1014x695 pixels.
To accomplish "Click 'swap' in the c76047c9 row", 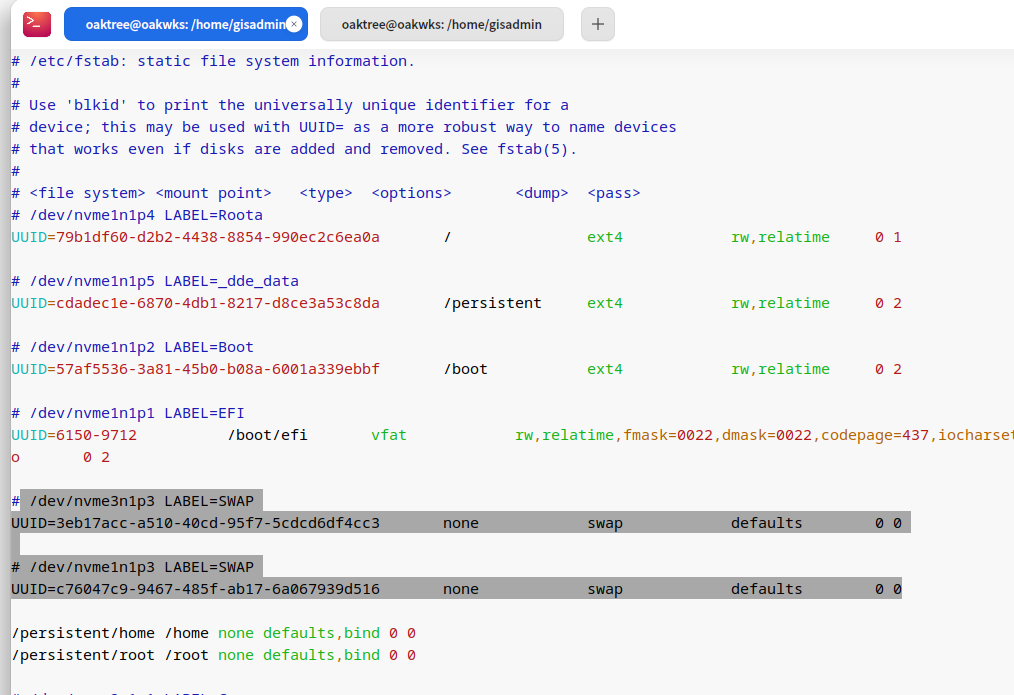I will click(605, 589).
